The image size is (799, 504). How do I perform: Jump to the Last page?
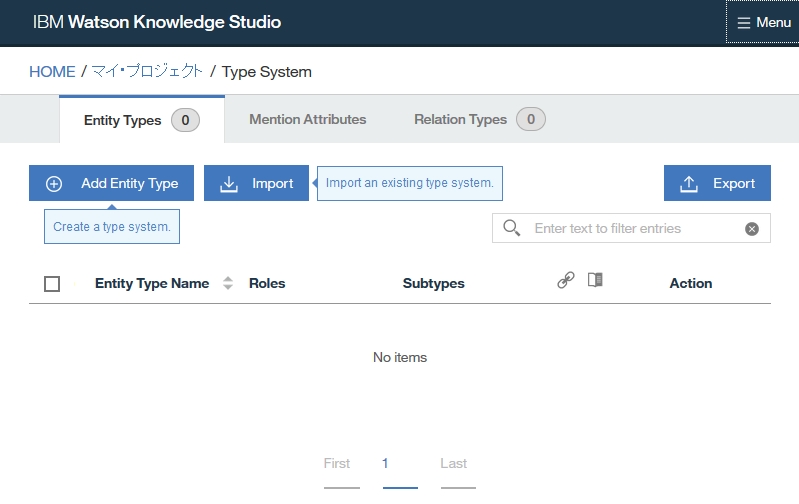click(x=453, y=463)
